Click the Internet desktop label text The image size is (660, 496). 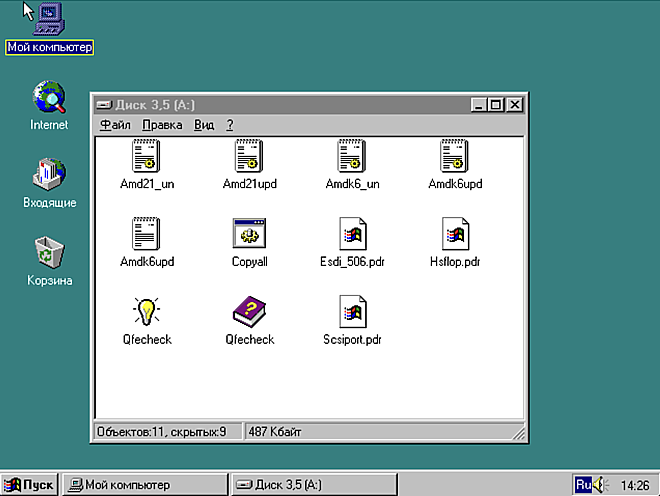[x=49, y=125]
